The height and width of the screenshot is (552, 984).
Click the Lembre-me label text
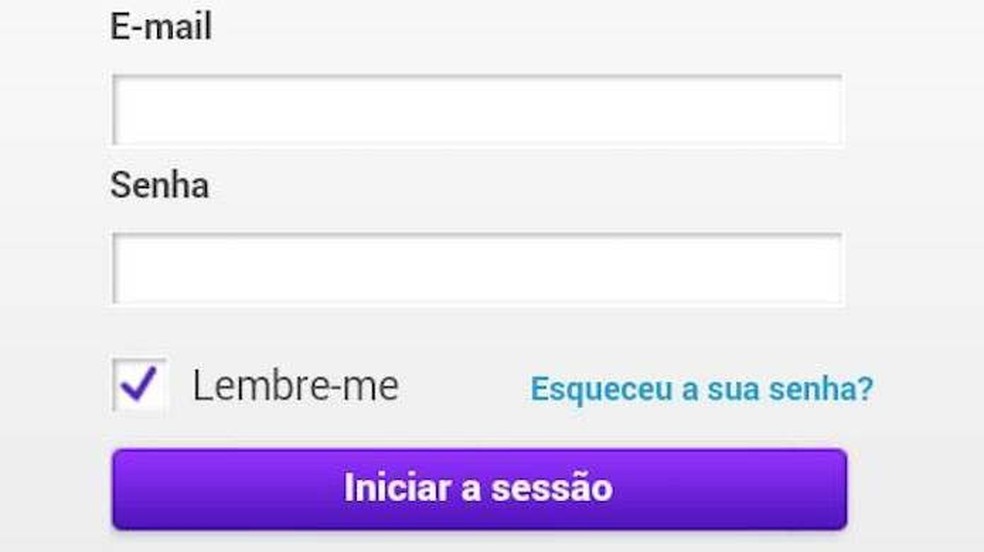click(295, 385)
